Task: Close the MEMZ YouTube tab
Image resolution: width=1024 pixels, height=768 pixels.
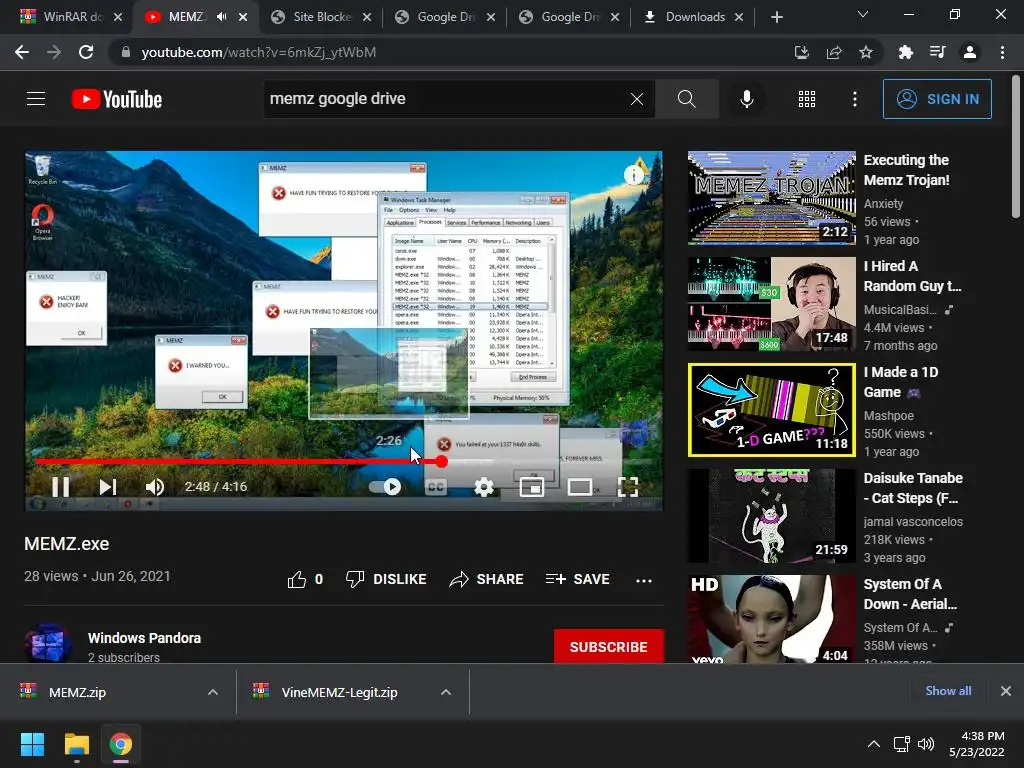Action: (243, 17)
